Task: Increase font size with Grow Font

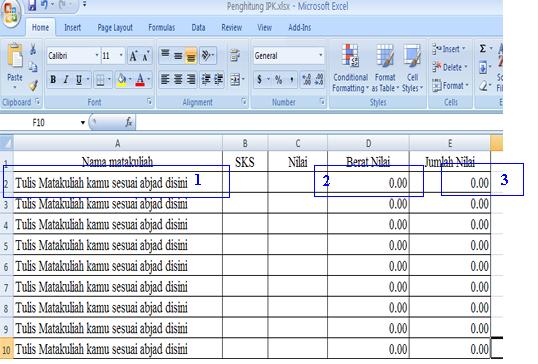Action: (x=133, y=56)
